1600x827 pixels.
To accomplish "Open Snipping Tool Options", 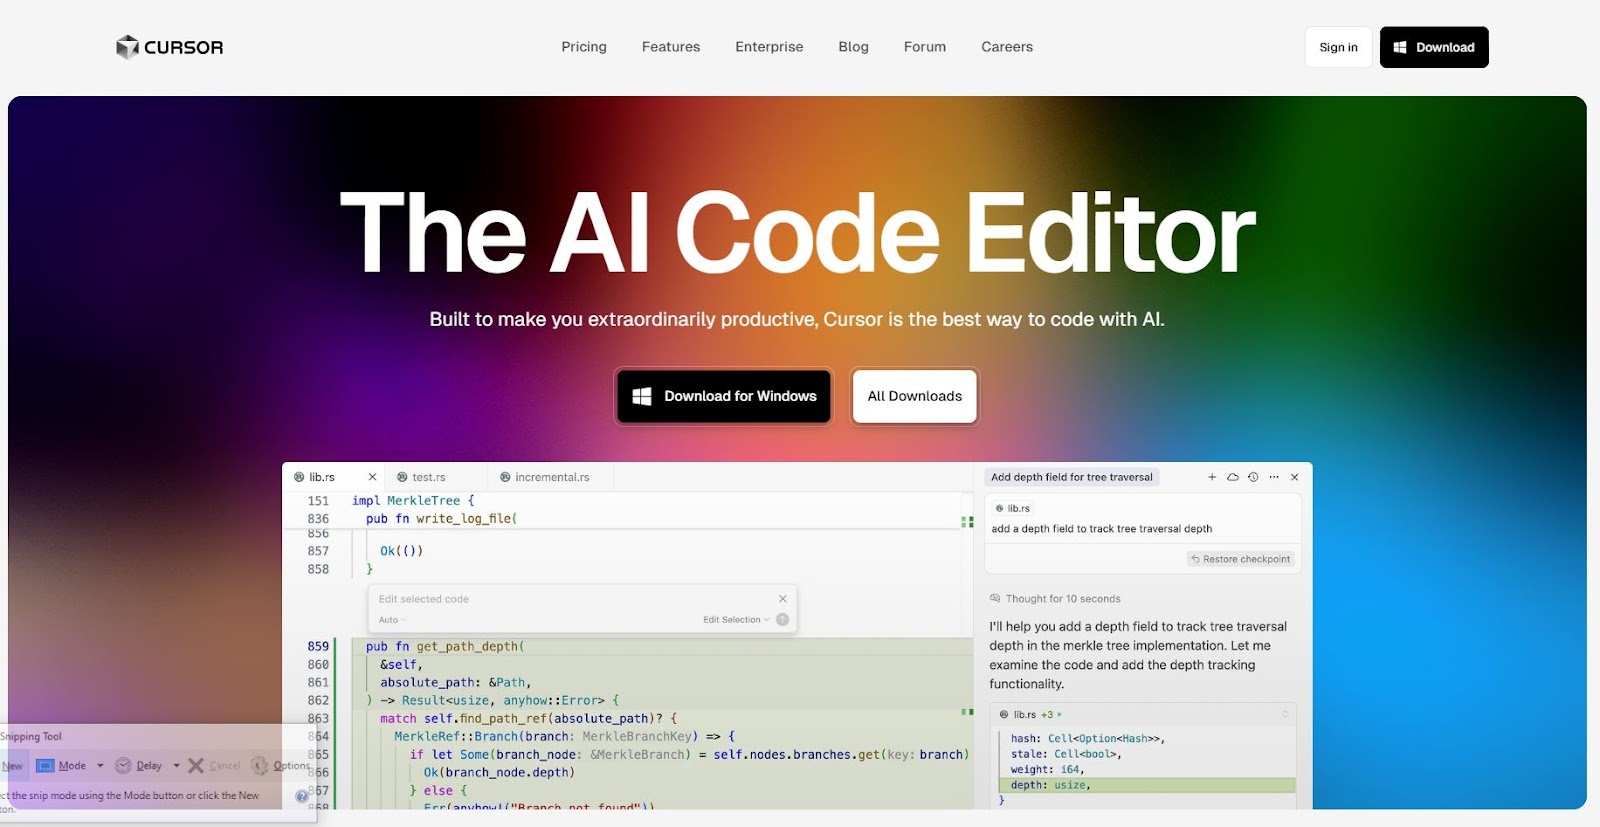I will pos(280,766).
